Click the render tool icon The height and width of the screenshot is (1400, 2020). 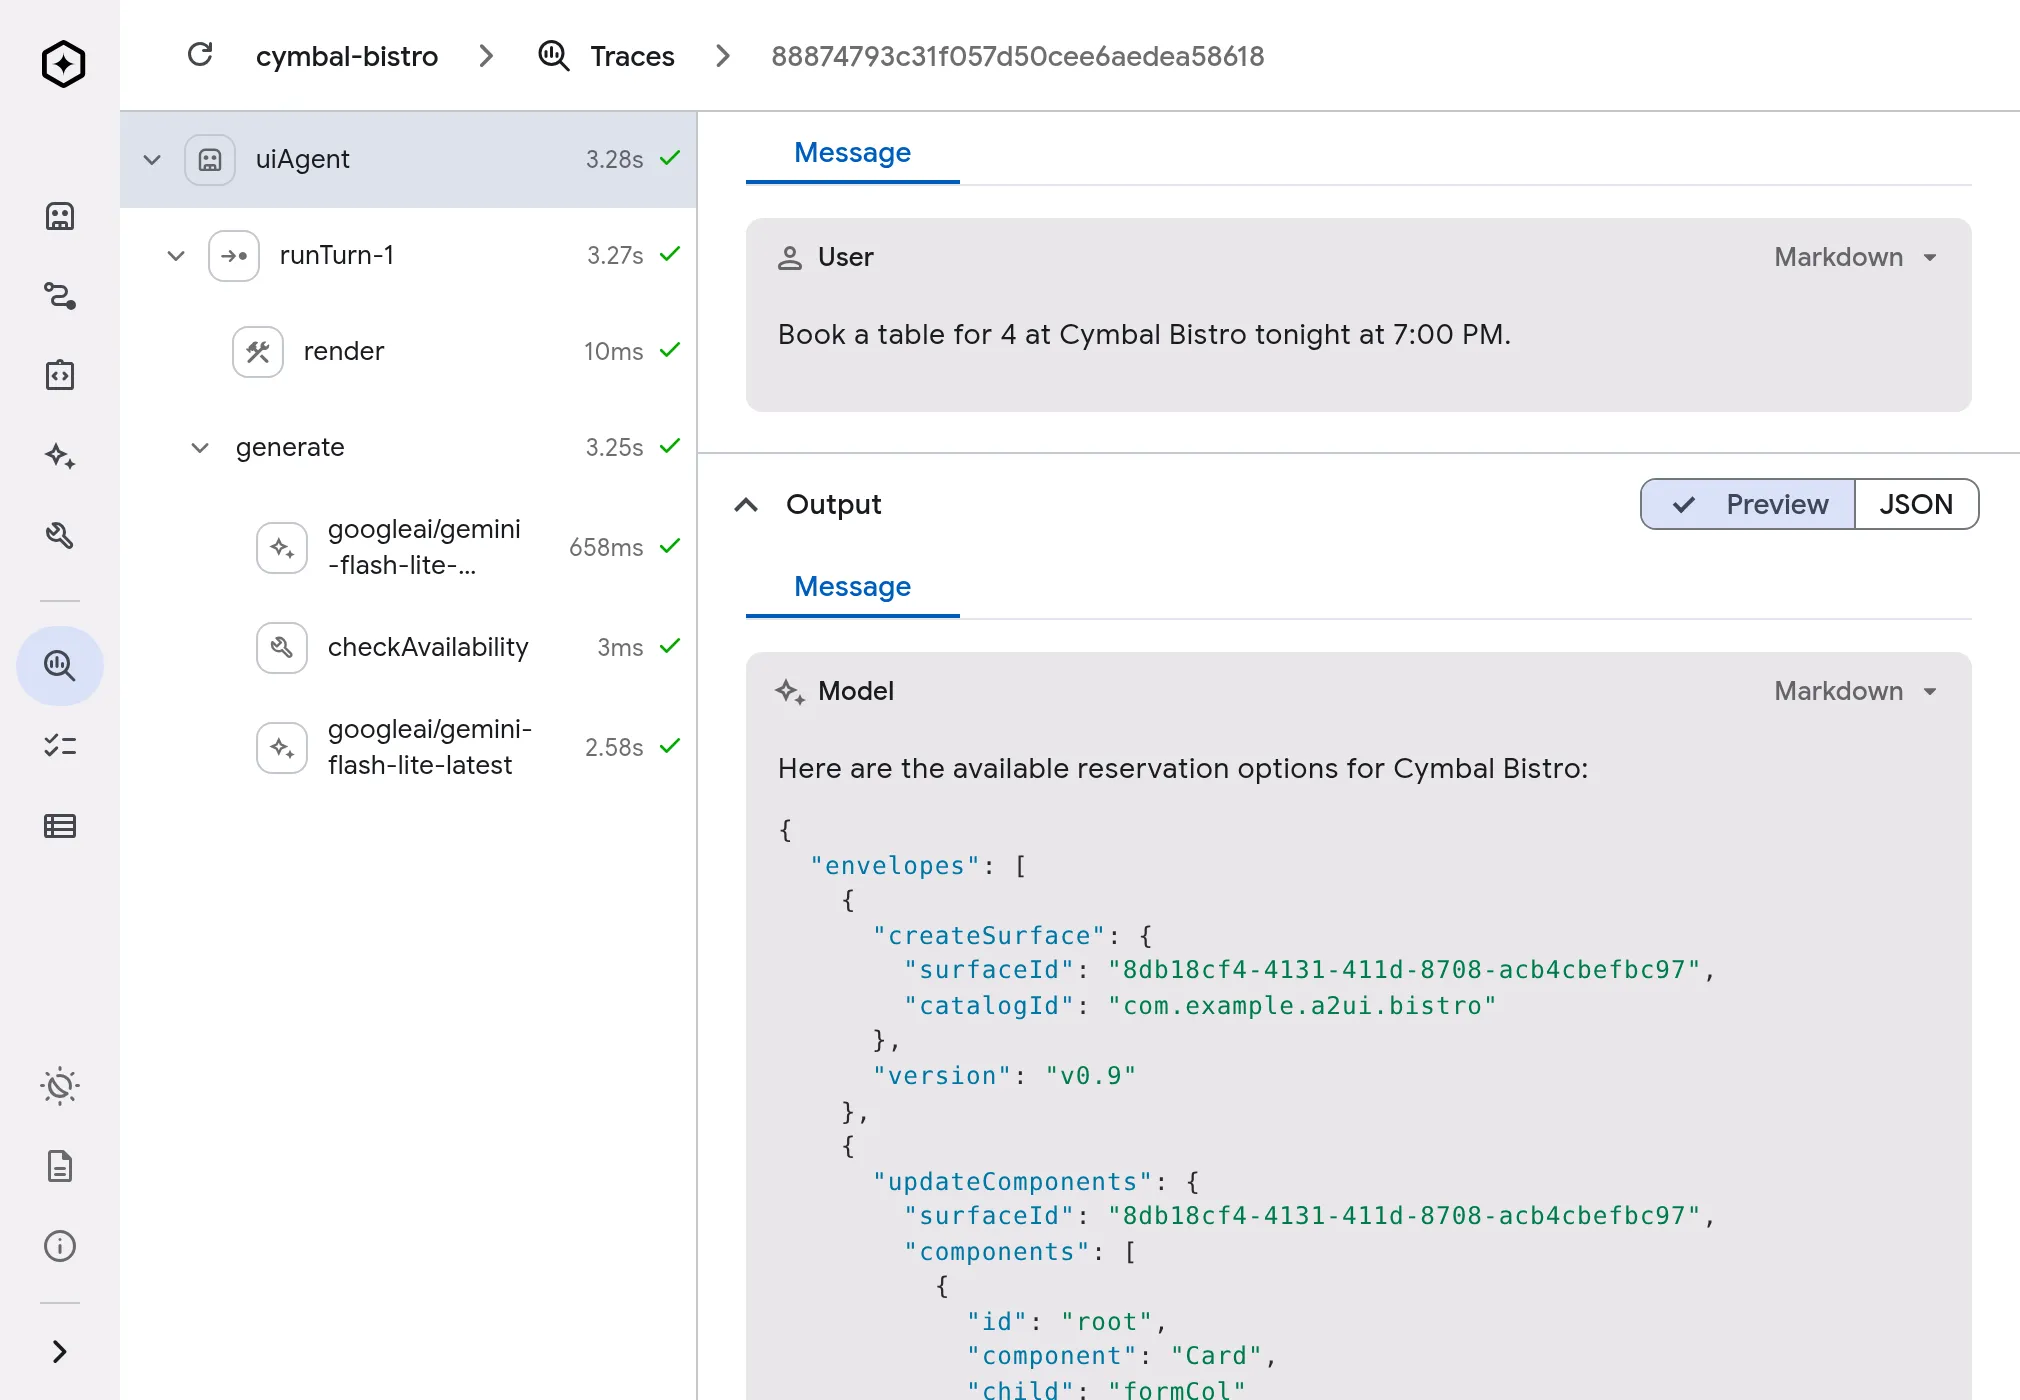pos(258,352)
